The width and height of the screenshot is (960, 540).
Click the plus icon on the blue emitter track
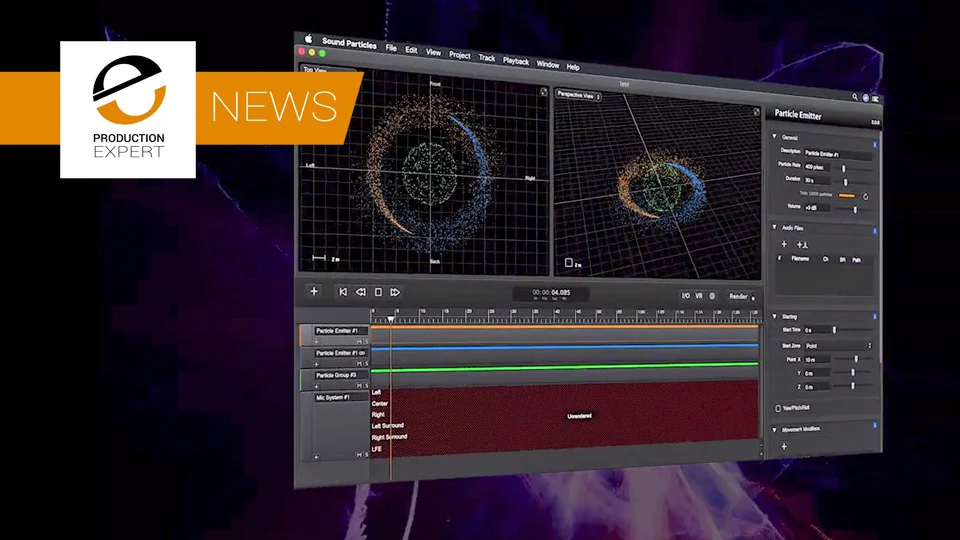click(317, 364)
